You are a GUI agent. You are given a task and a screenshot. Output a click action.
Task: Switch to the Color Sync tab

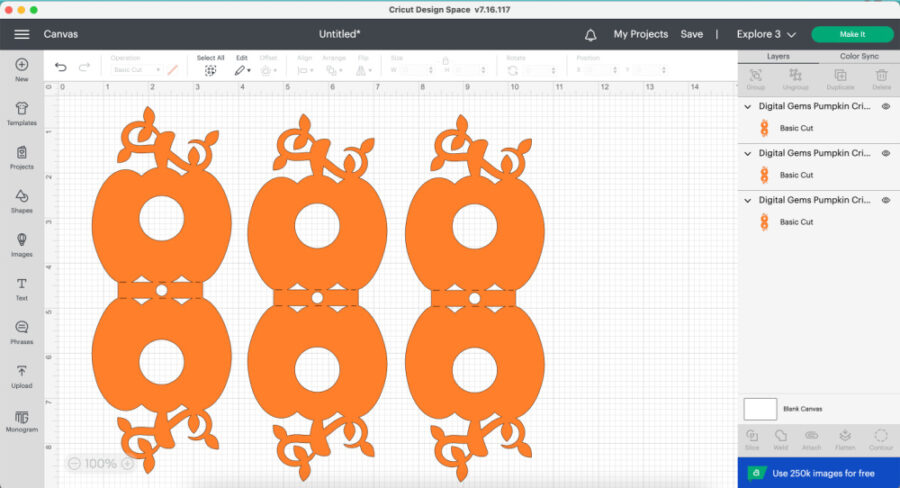coord(859,56)
